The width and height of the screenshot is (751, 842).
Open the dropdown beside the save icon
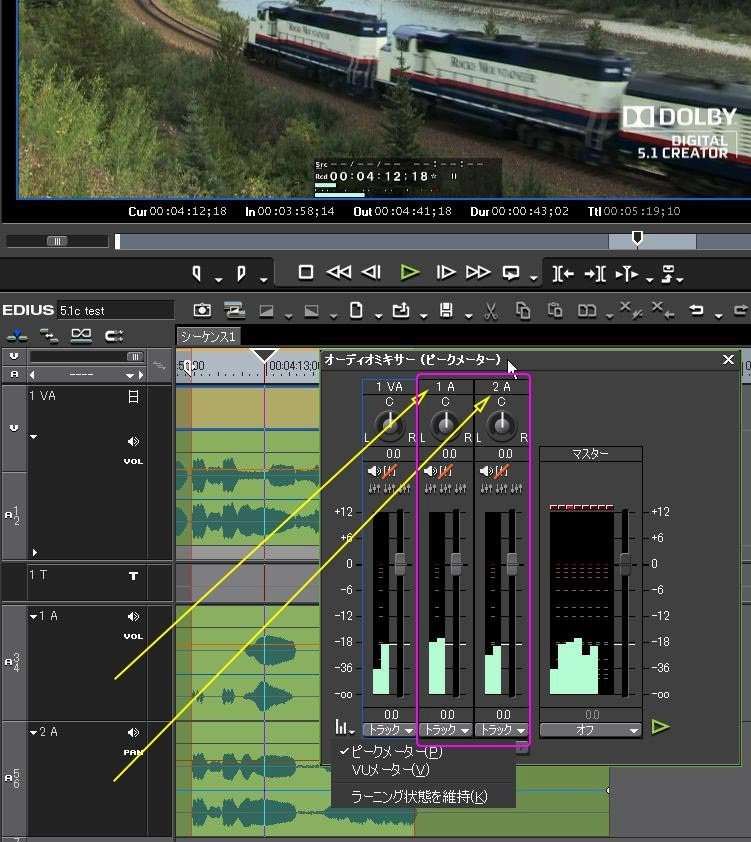click(x=468, y=316)
